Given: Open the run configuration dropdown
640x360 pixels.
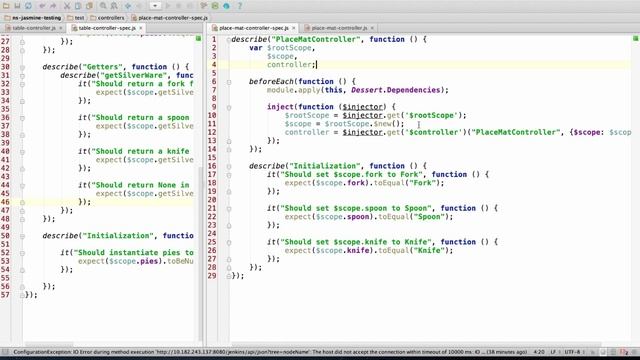Looking at the screenshot, I should coord(155,6).
